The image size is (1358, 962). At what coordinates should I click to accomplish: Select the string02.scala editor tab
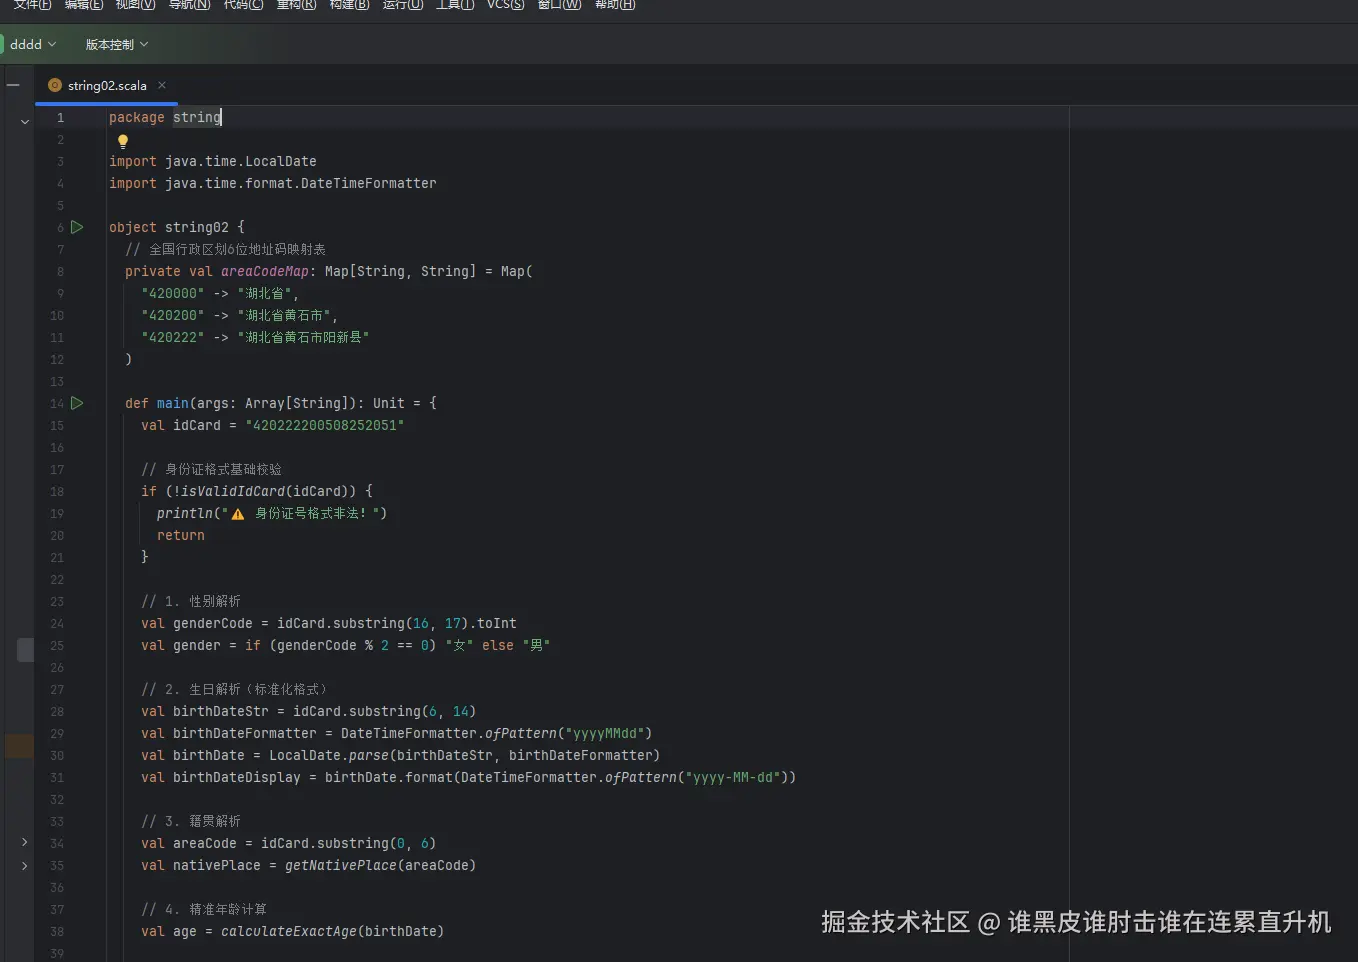(x=107, y=86)
